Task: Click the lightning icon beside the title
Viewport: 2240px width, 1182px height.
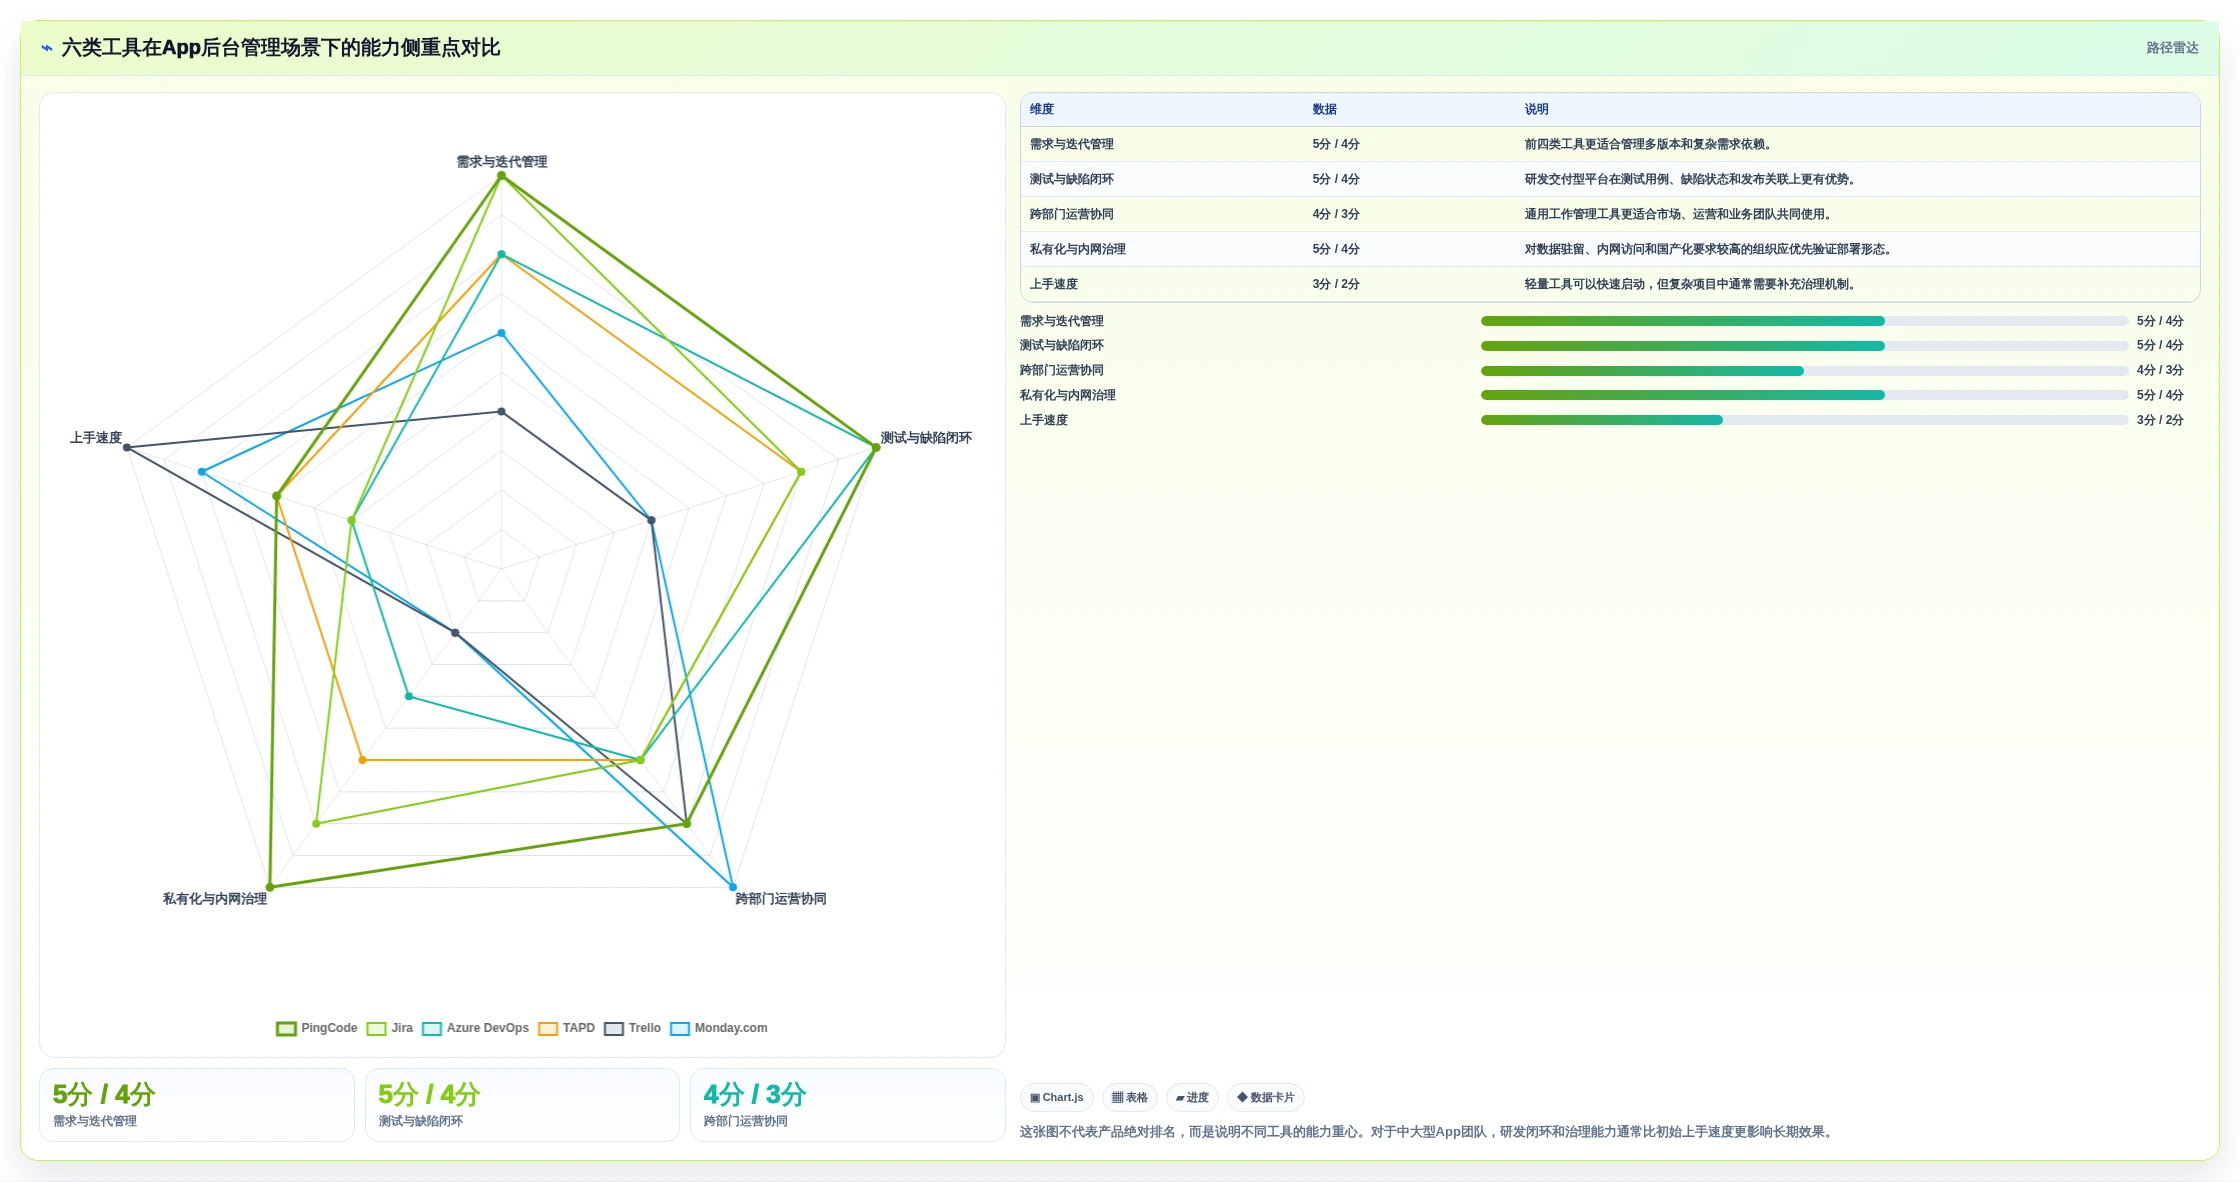Action: (x=47, y=48)
